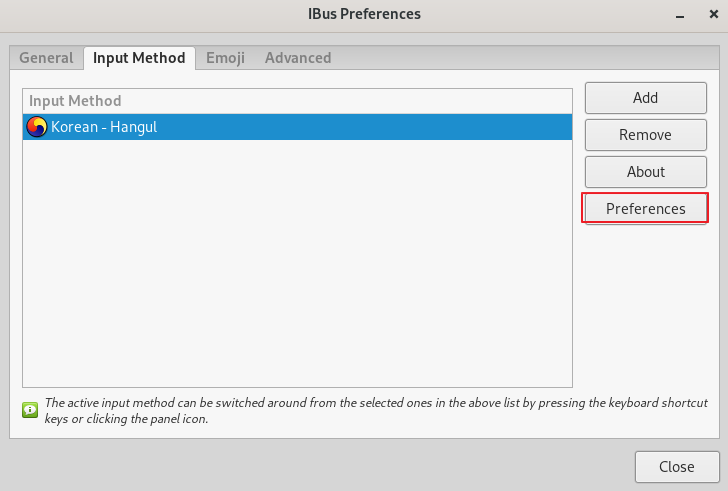Remove the selected input method
Image resolution: width=728 pixels, height=491 pixels.
click(x=645, y=135)
